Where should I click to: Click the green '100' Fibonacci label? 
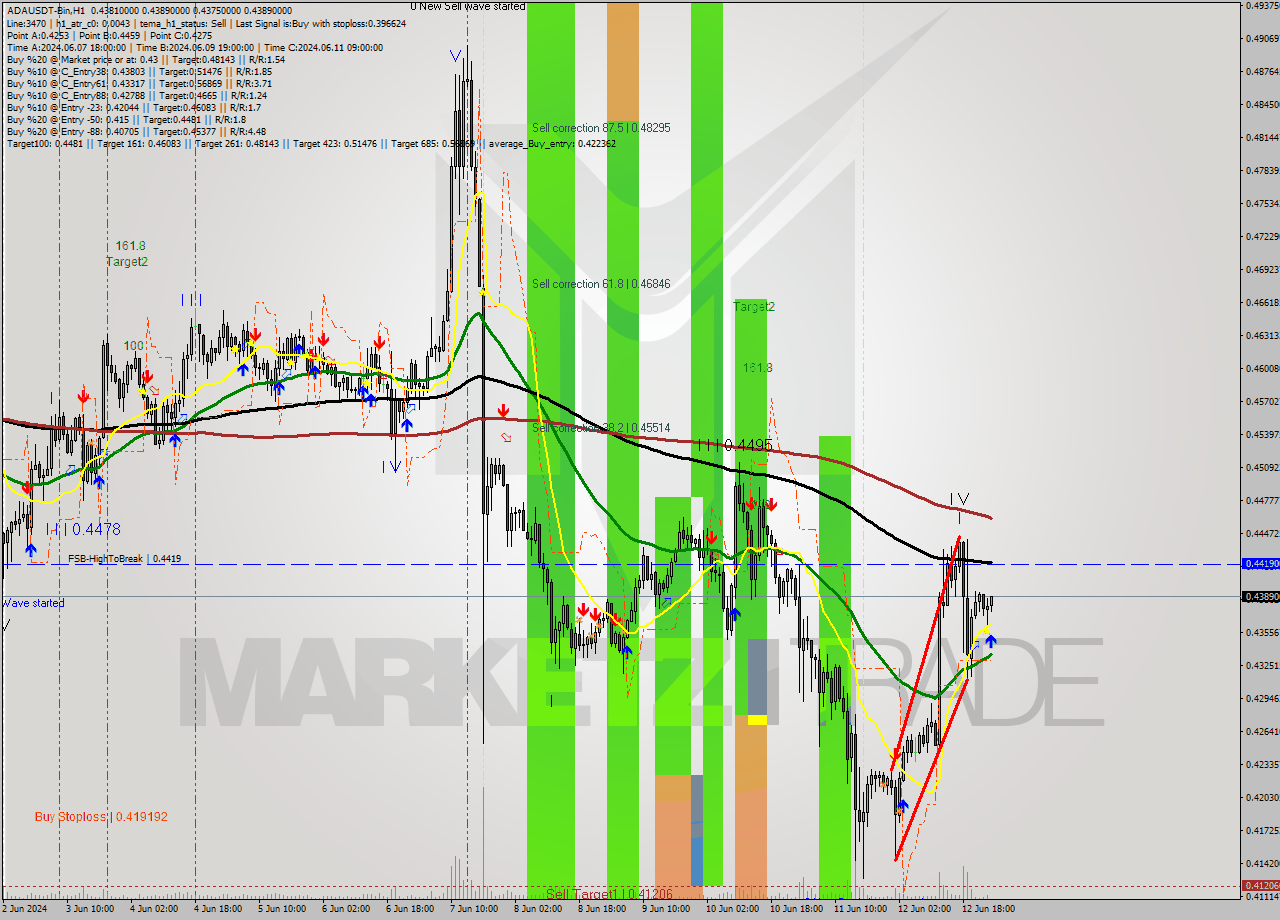click(134, 345)
